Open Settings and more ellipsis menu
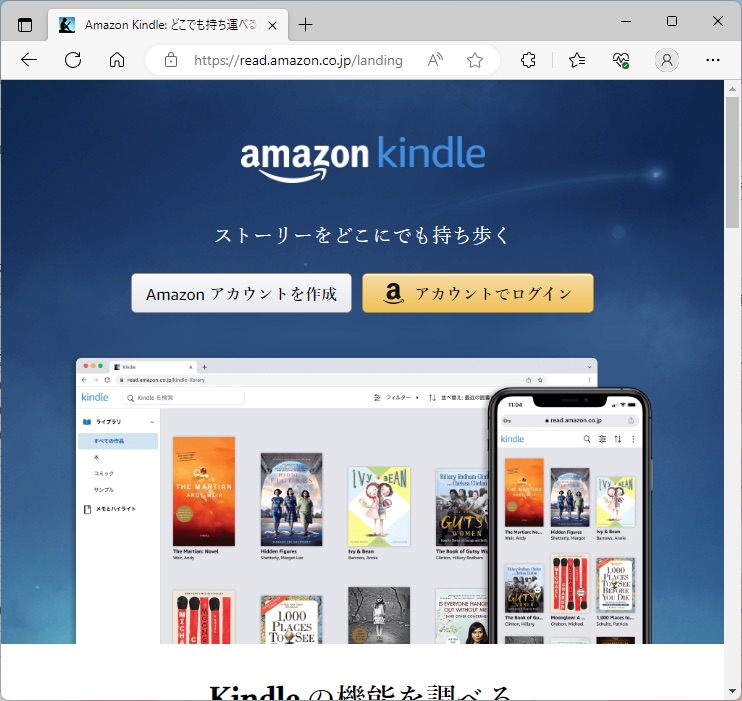The image size is (742, 701). coord(713,60)
